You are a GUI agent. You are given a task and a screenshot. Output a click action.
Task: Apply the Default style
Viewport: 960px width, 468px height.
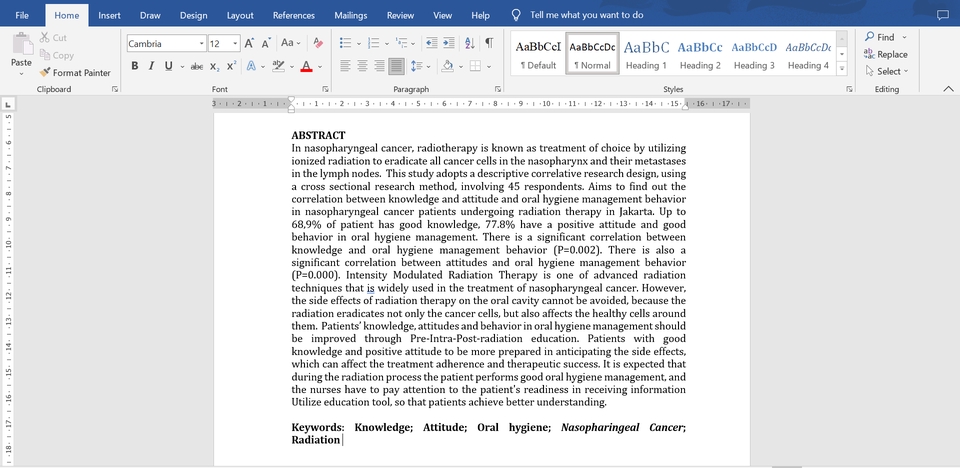(x=538, y=54)
